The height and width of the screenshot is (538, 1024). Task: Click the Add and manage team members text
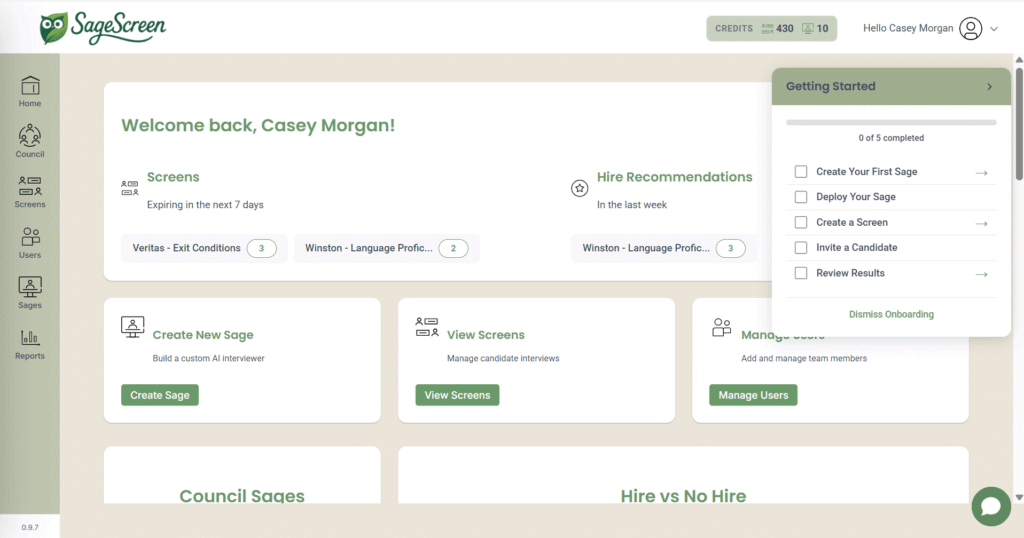pos(804,358)
